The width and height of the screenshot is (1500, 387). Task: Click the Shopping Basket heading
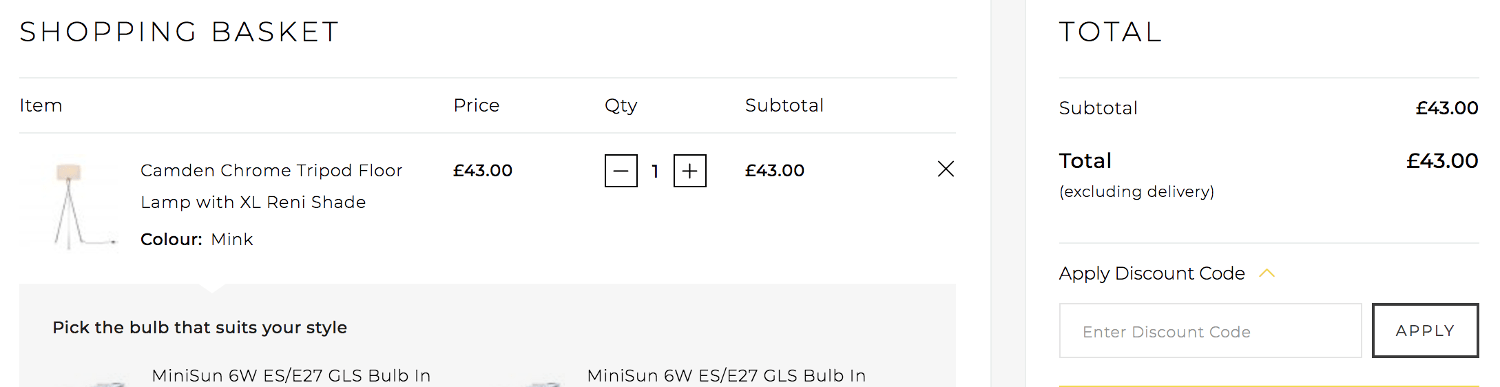[180, 32]
